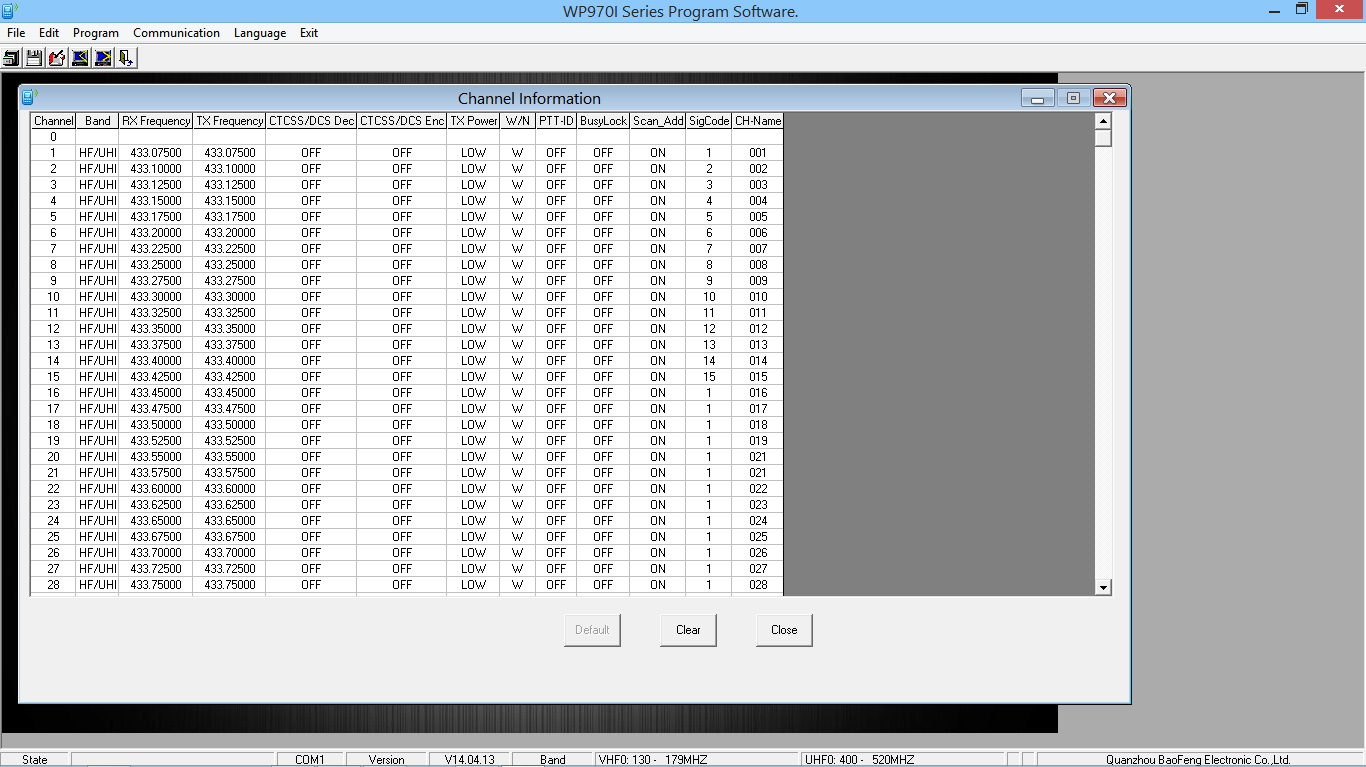The width and height of the screenshot is (1366, 767).
Task: Select RX Frequency 433.37500 in channel 13
Action: click(156, 345)
